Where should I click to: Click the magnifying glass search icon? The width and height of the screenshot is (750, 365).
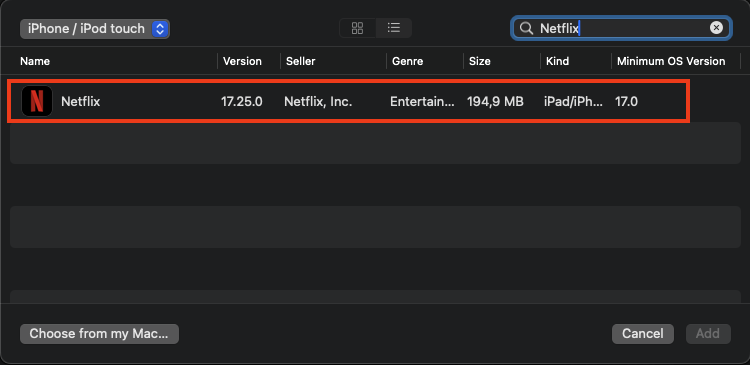(x=526, y=28)
